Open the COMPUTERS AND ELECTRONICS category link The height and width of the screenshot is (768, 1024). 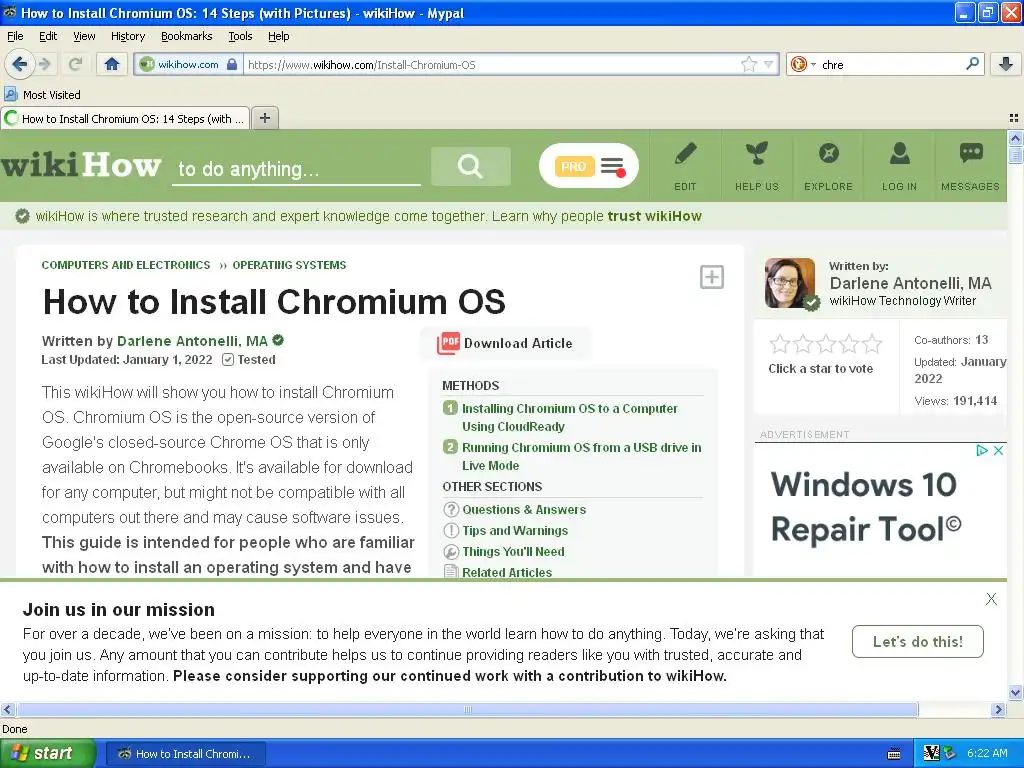click(126, 264)
